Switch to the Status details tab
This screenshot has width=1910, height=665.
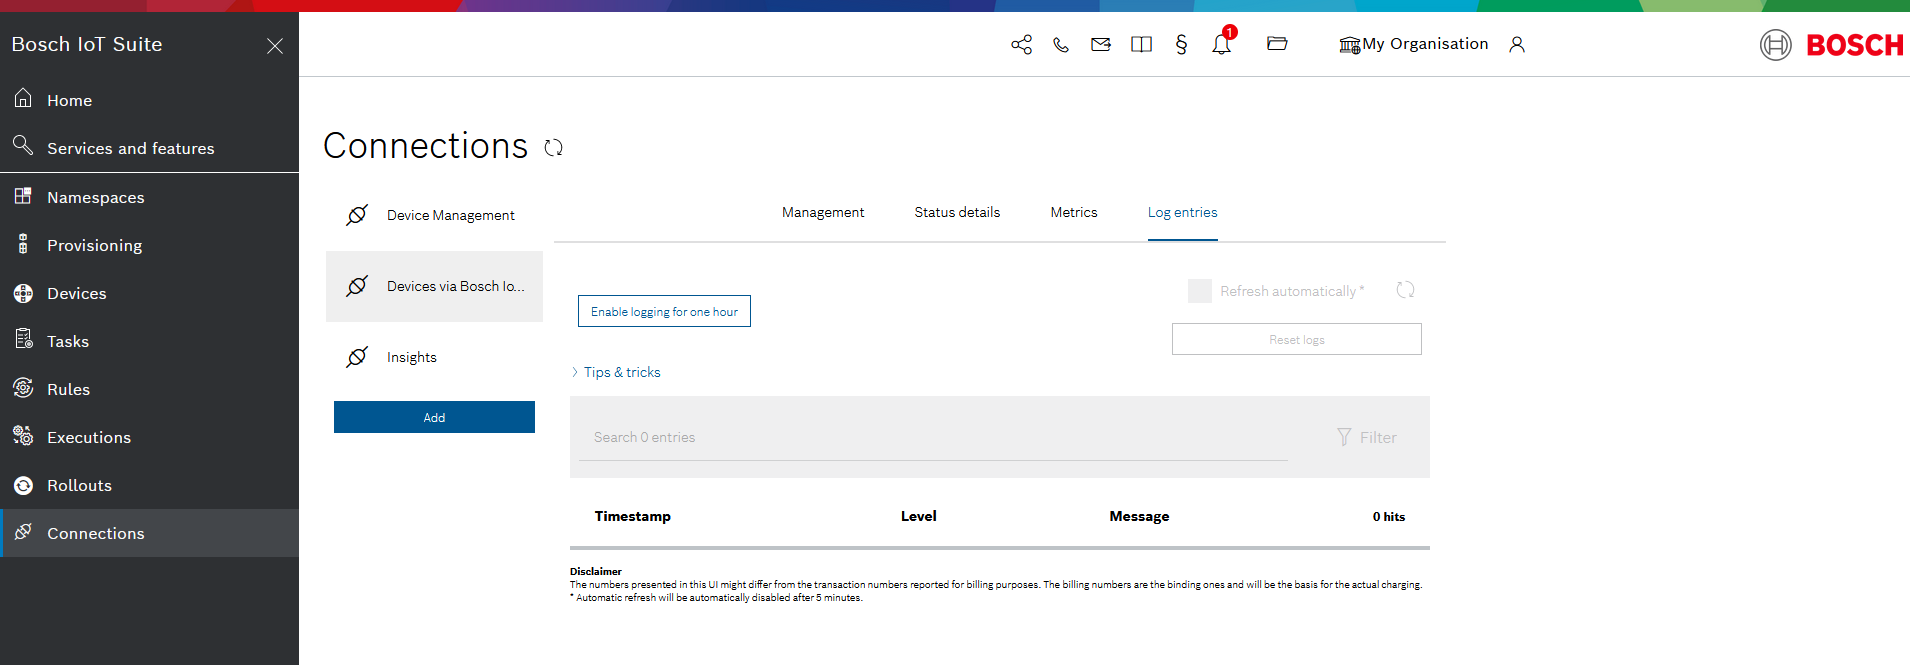957,212
